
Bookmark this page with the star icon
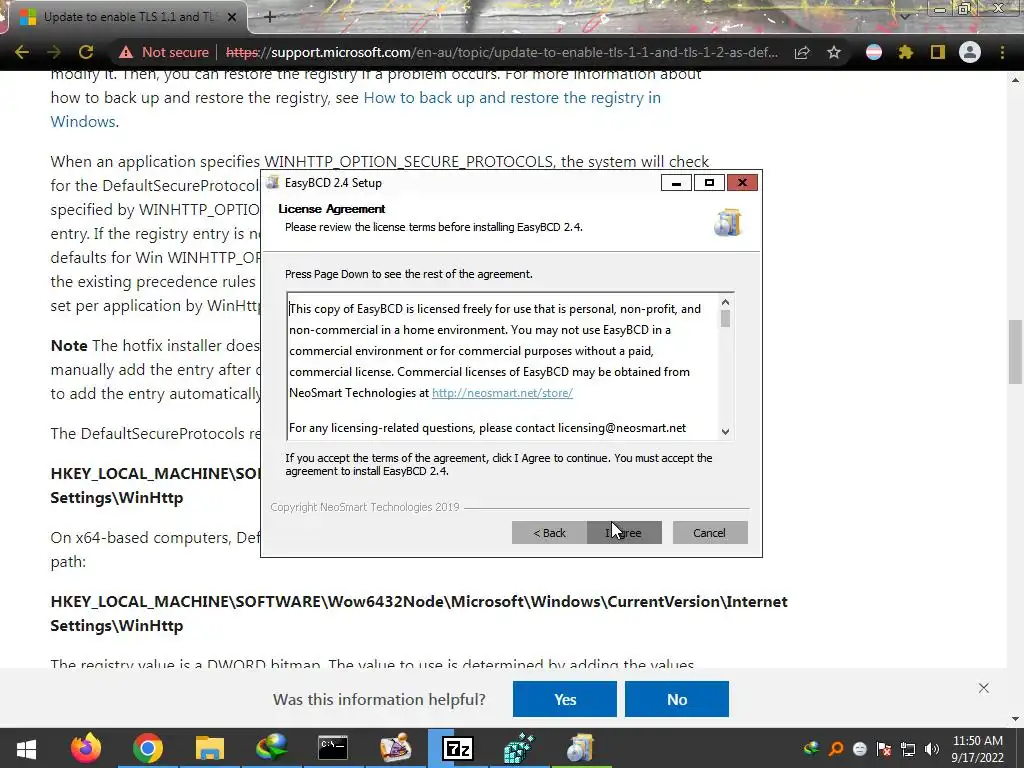coord(834,52)
